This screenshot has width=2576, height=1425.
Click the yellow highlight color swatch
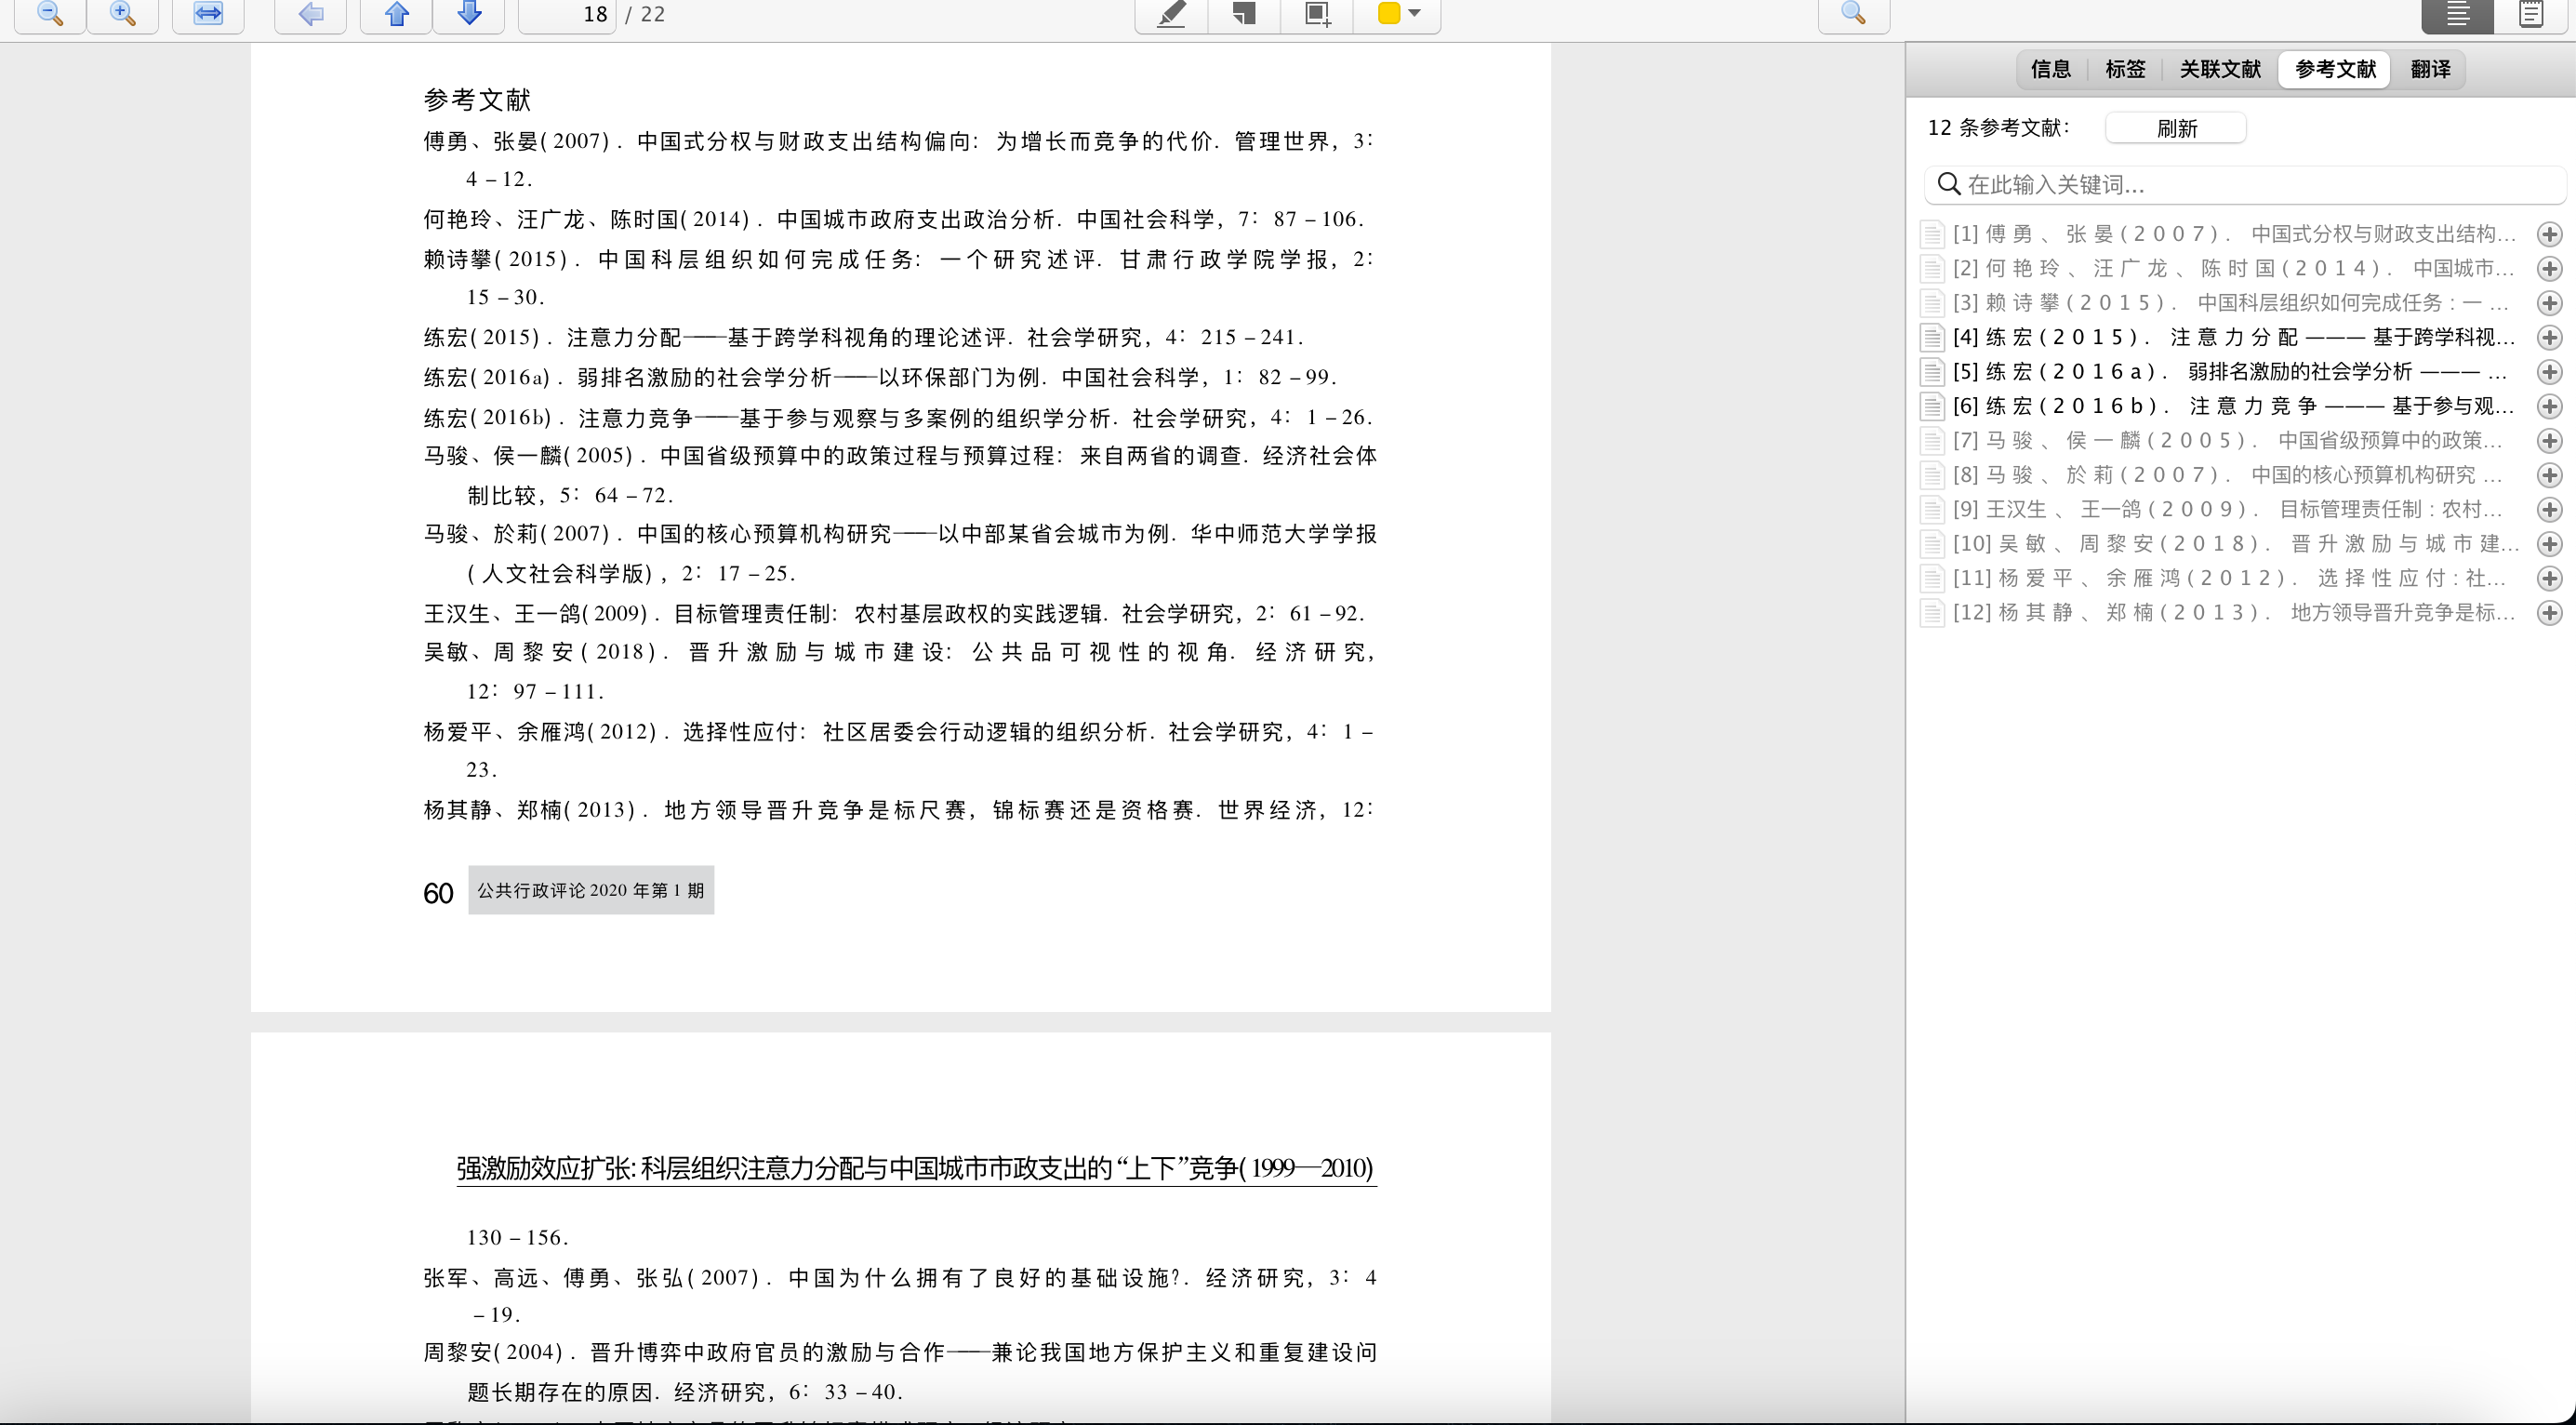pyautogui.click(x=1389, y=15)
